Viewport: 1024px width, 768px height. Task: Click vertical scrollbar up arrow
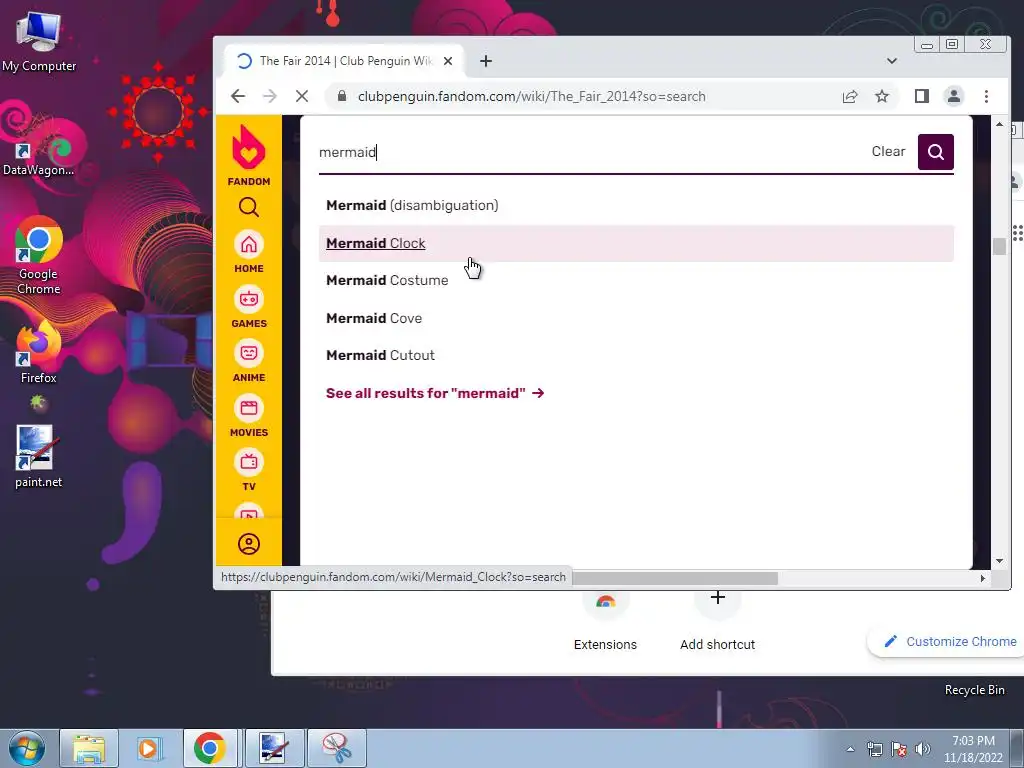(999, 123)
